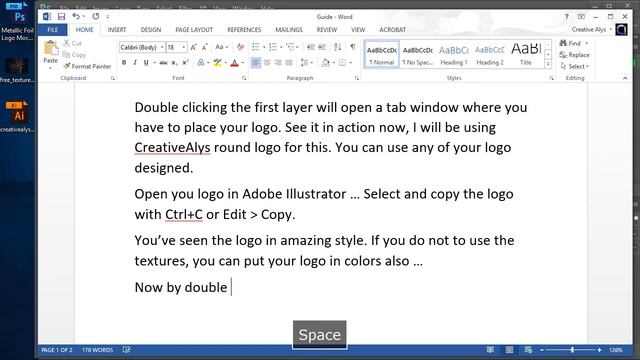Switch to the REVIEW tab
The height and width of the screenshot is (360, 640).
[327, 30]
